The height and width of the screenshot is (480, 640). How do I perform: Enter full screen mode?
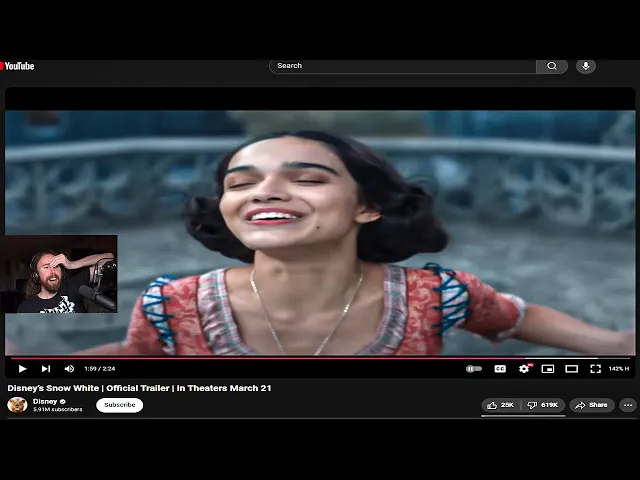(x=596, y=369)
